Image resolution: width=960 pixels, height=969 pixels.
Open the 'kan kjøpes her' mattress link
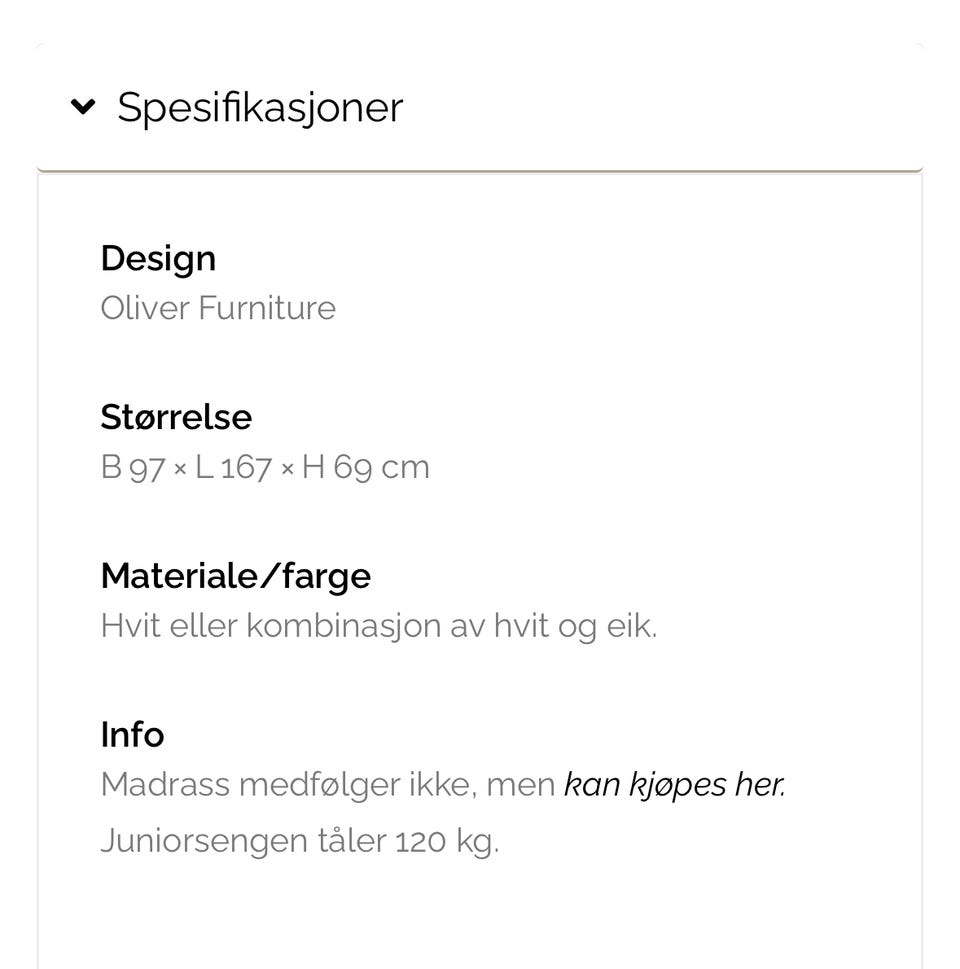[673, 785]
